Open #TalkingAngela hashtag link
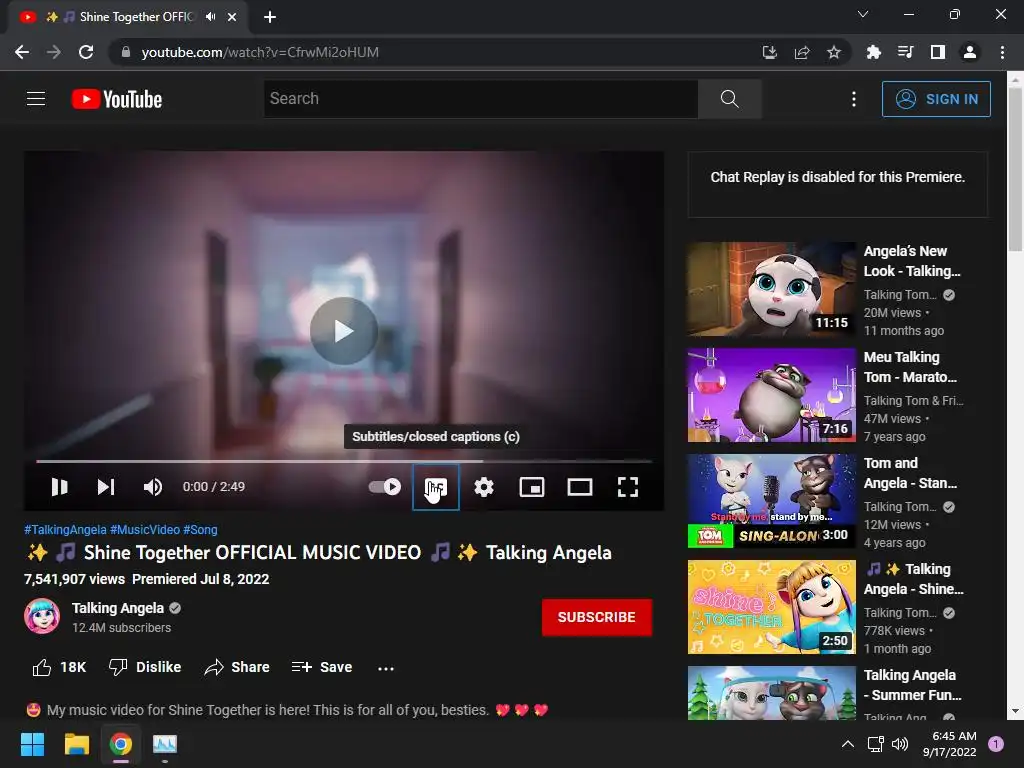 (65, 530)
